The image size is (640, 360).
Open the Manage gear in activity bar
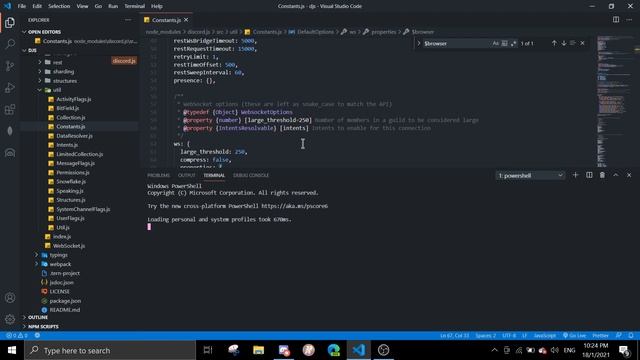click(x=10, y=319)
